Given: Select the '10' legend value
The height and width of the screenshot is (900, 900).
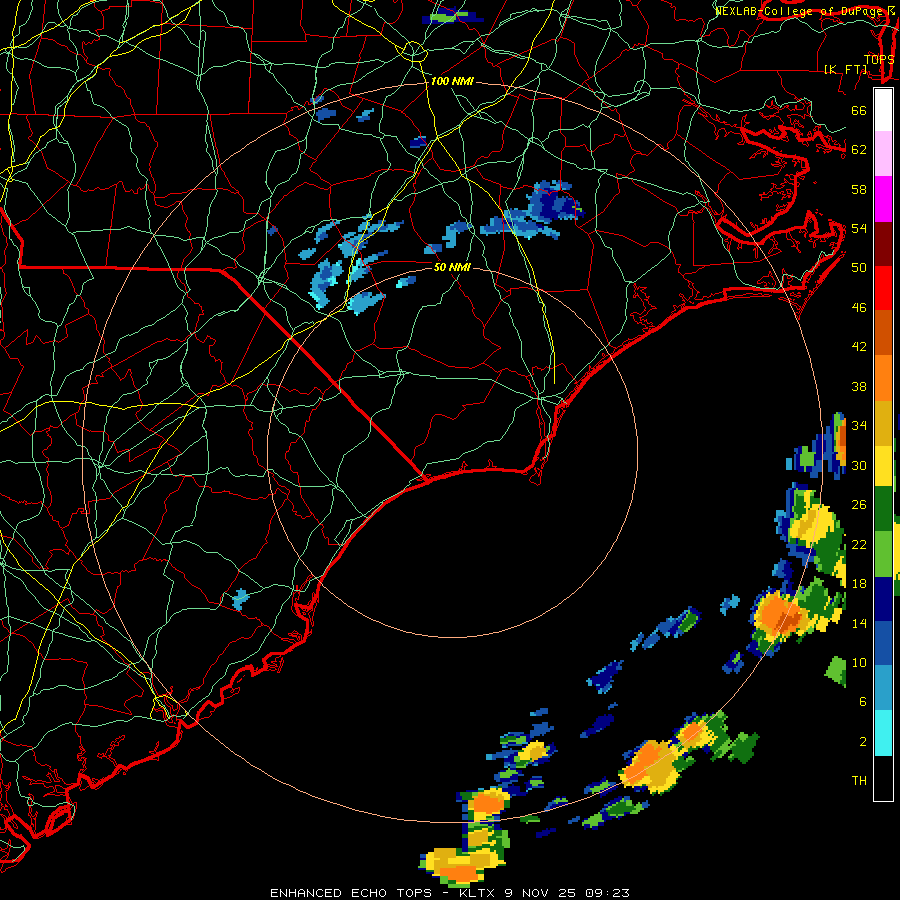Looking at the screenshot, I should 859,662.
